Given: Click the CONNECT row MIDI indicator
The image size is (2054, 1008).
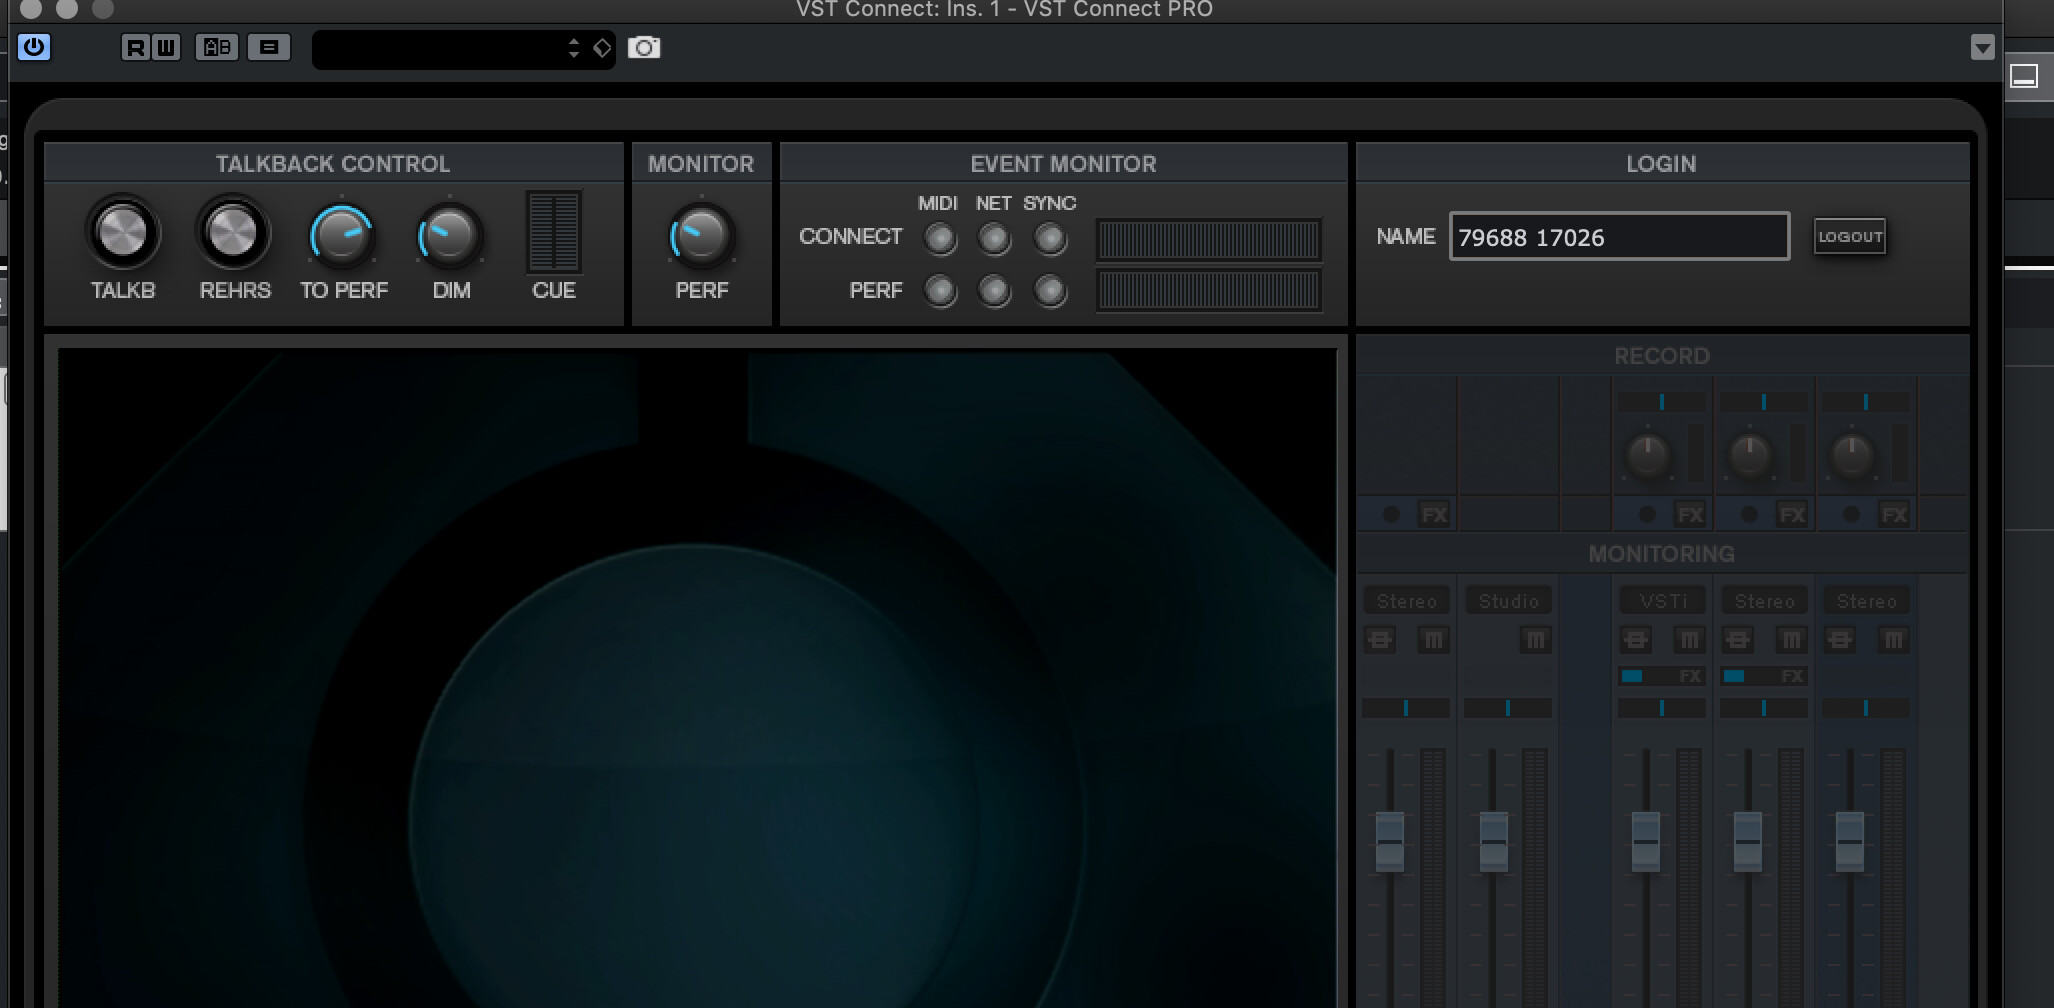Looking at the screenshot, I should (x=939, y=238).
